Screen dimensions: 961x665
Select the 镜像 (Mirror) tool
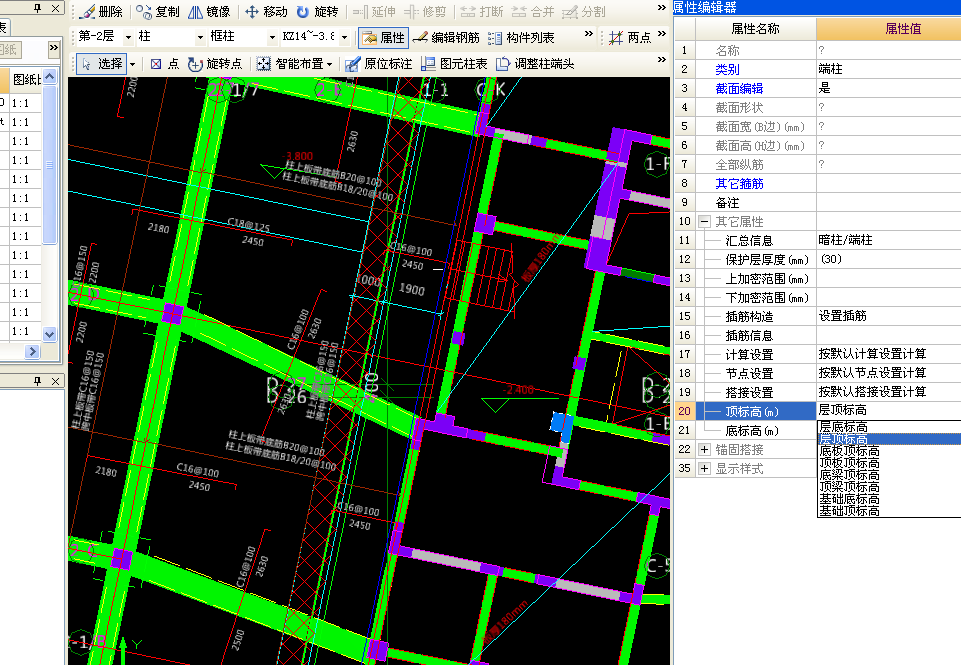209,11
